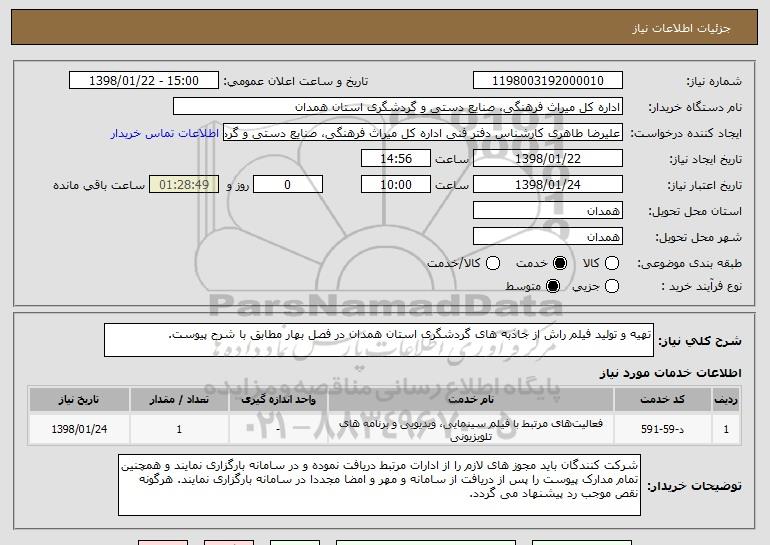
Task: Click the طبقه بندی موضوعی label
Action: tap(689, 263)
